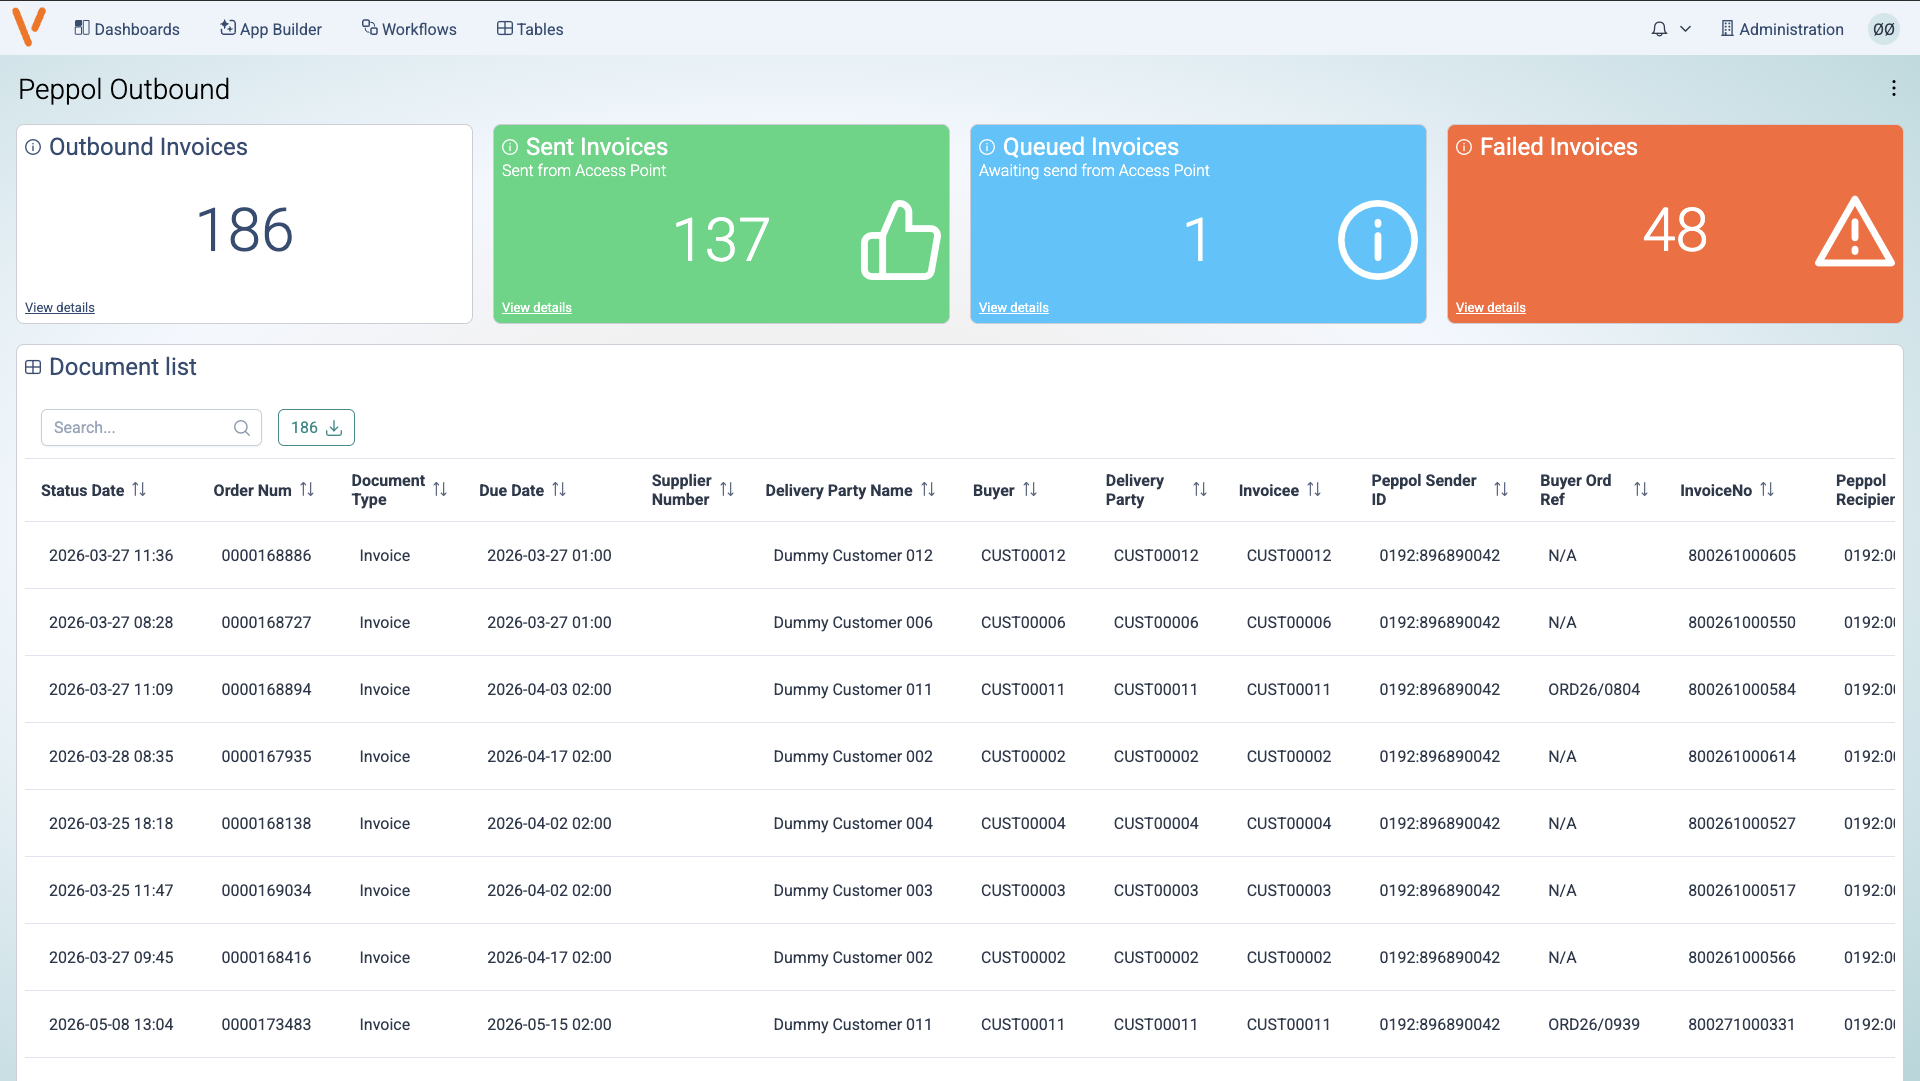
Task: Open the user avatar icon
Action: [x=1884, y=29]
